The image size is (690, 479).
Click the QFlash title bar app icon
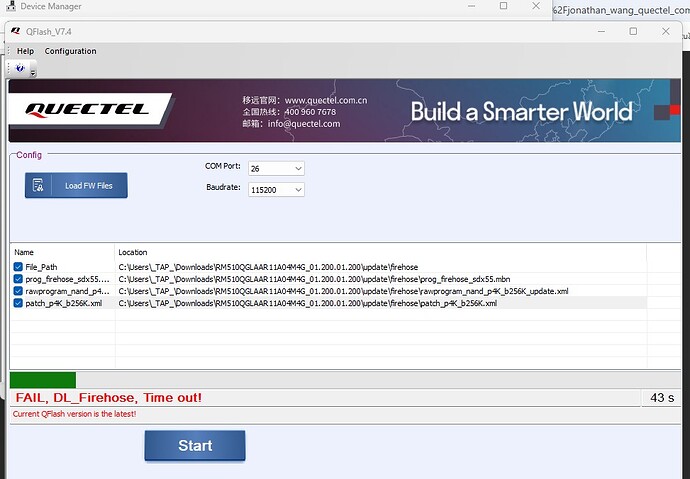click(x=16, y=31)
